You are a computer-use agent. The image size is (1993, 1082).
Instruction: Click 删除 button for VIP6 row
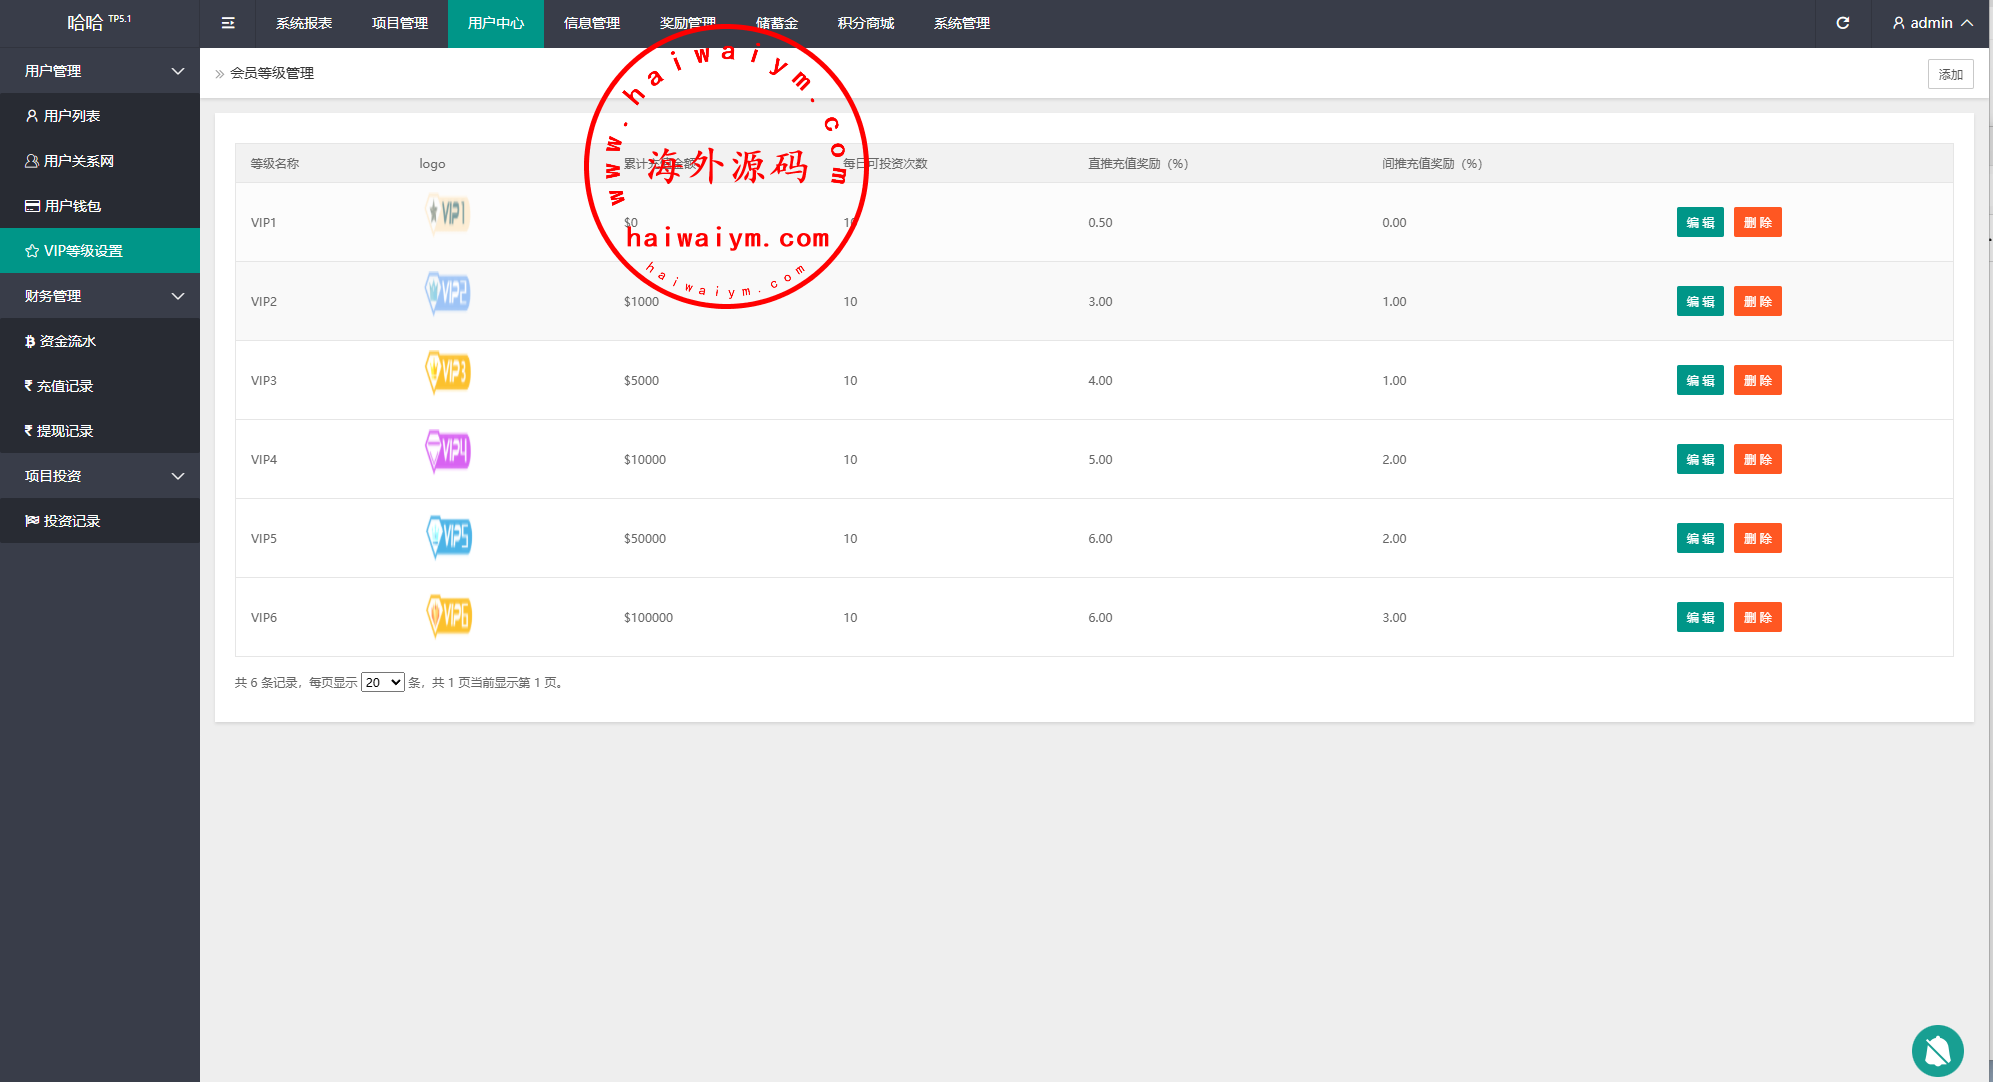click(x=1757, y=617)
